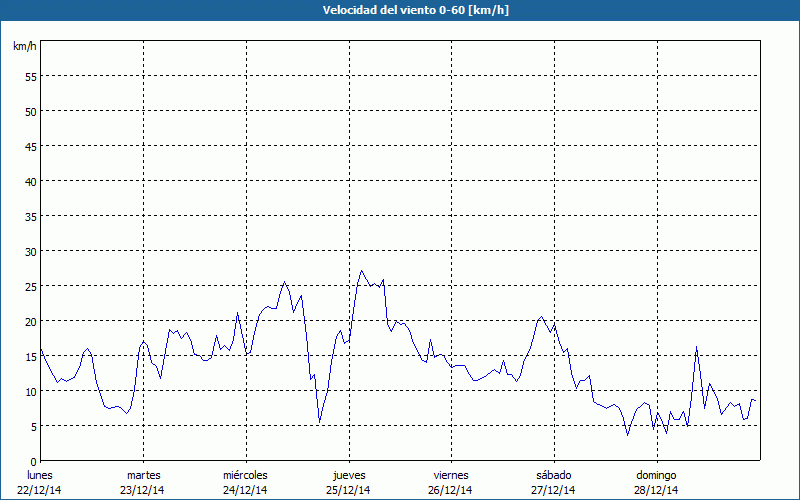Click the highest wind peak on jueves

[362, 271]
